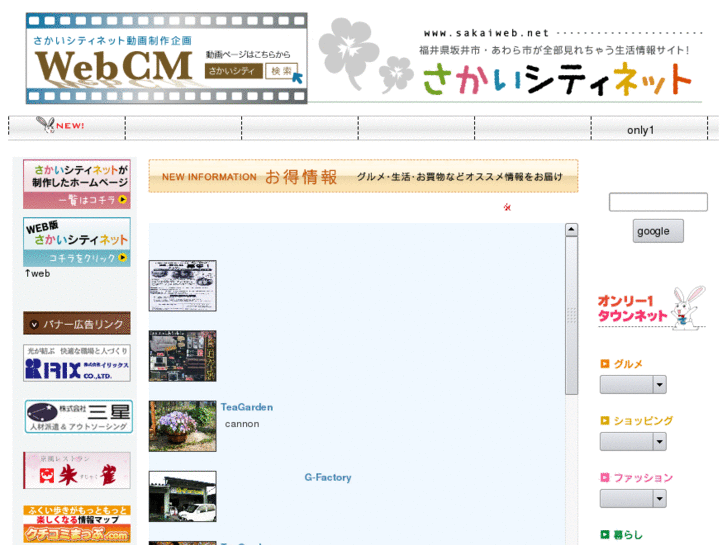727x545 pixels.
Task: Click the WEB版 さかいシティネット banner
Action: coord(77,242)
